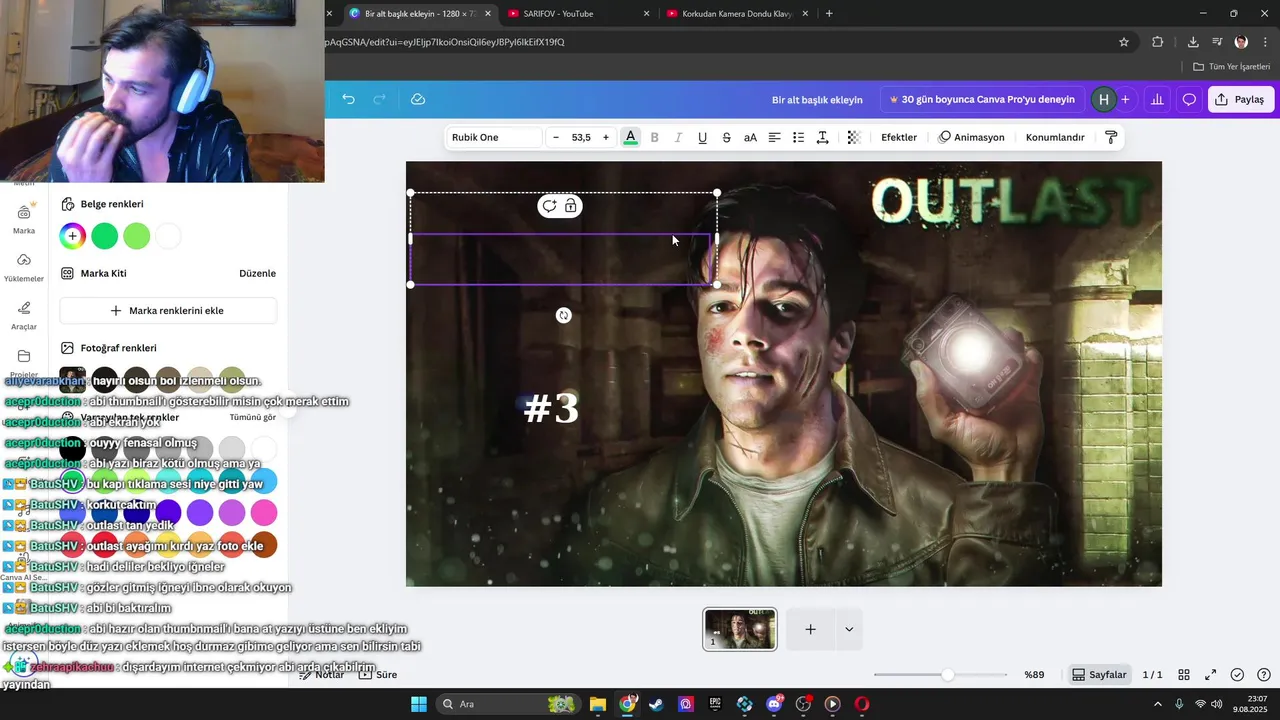
Task: Select the #3 text on canvas
Action: [551, 408]
